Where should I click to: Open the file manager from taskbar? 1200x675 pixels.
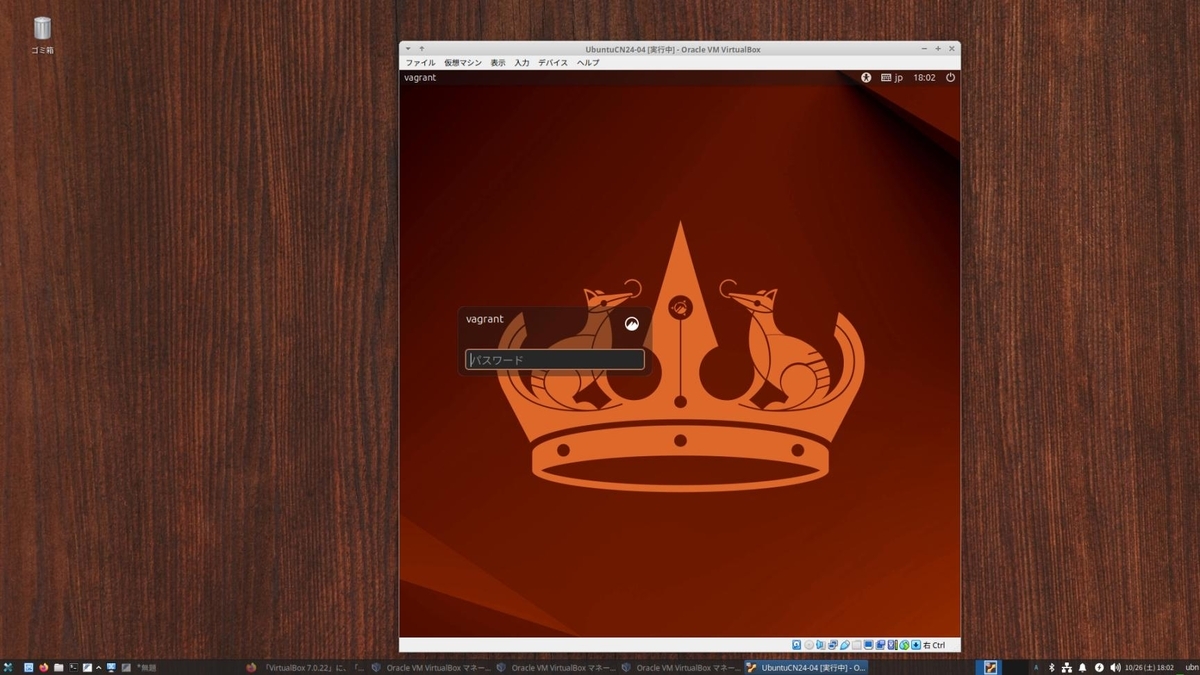coord(59,667)
